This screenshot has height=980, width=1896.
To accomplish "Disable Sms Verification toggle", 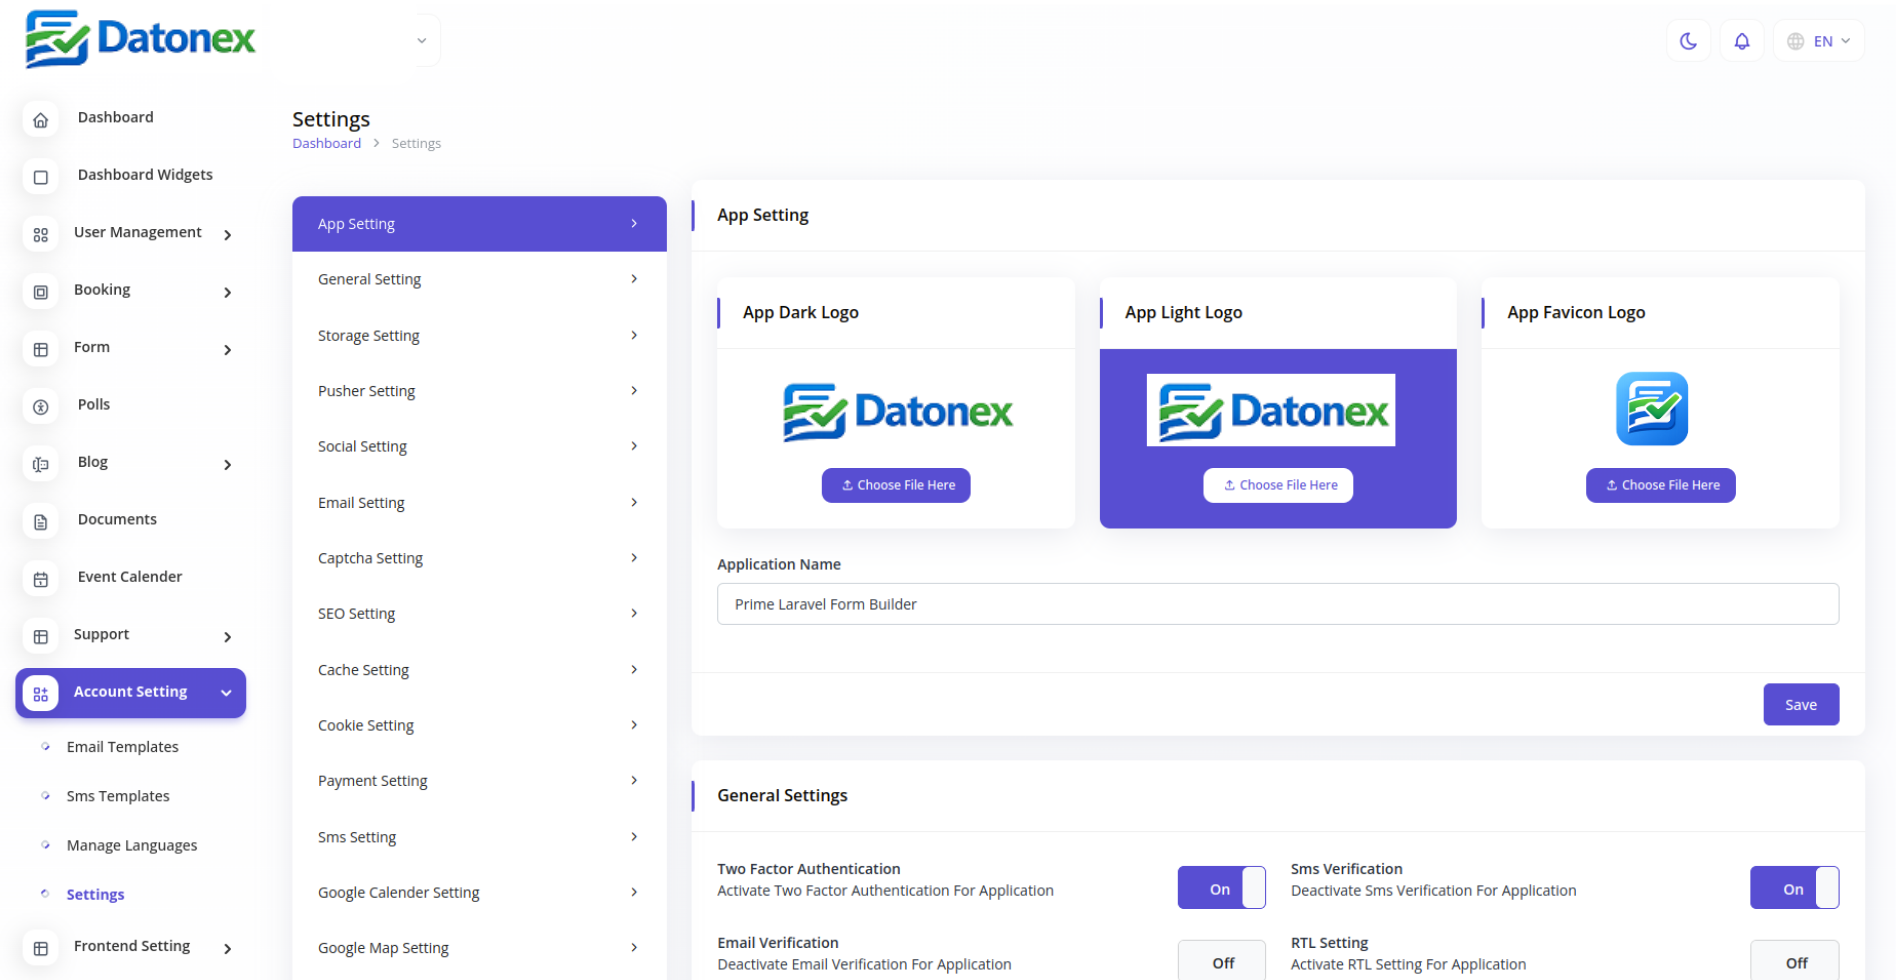I will (1793, 888).
